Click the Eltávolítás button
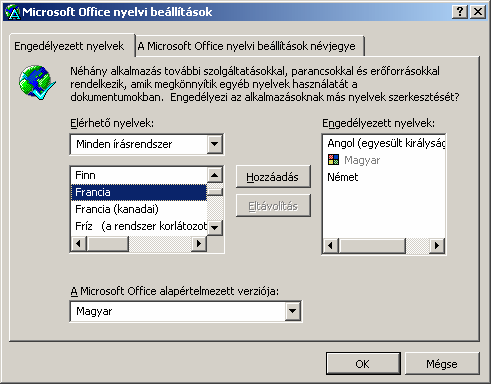 pos(273,206)
